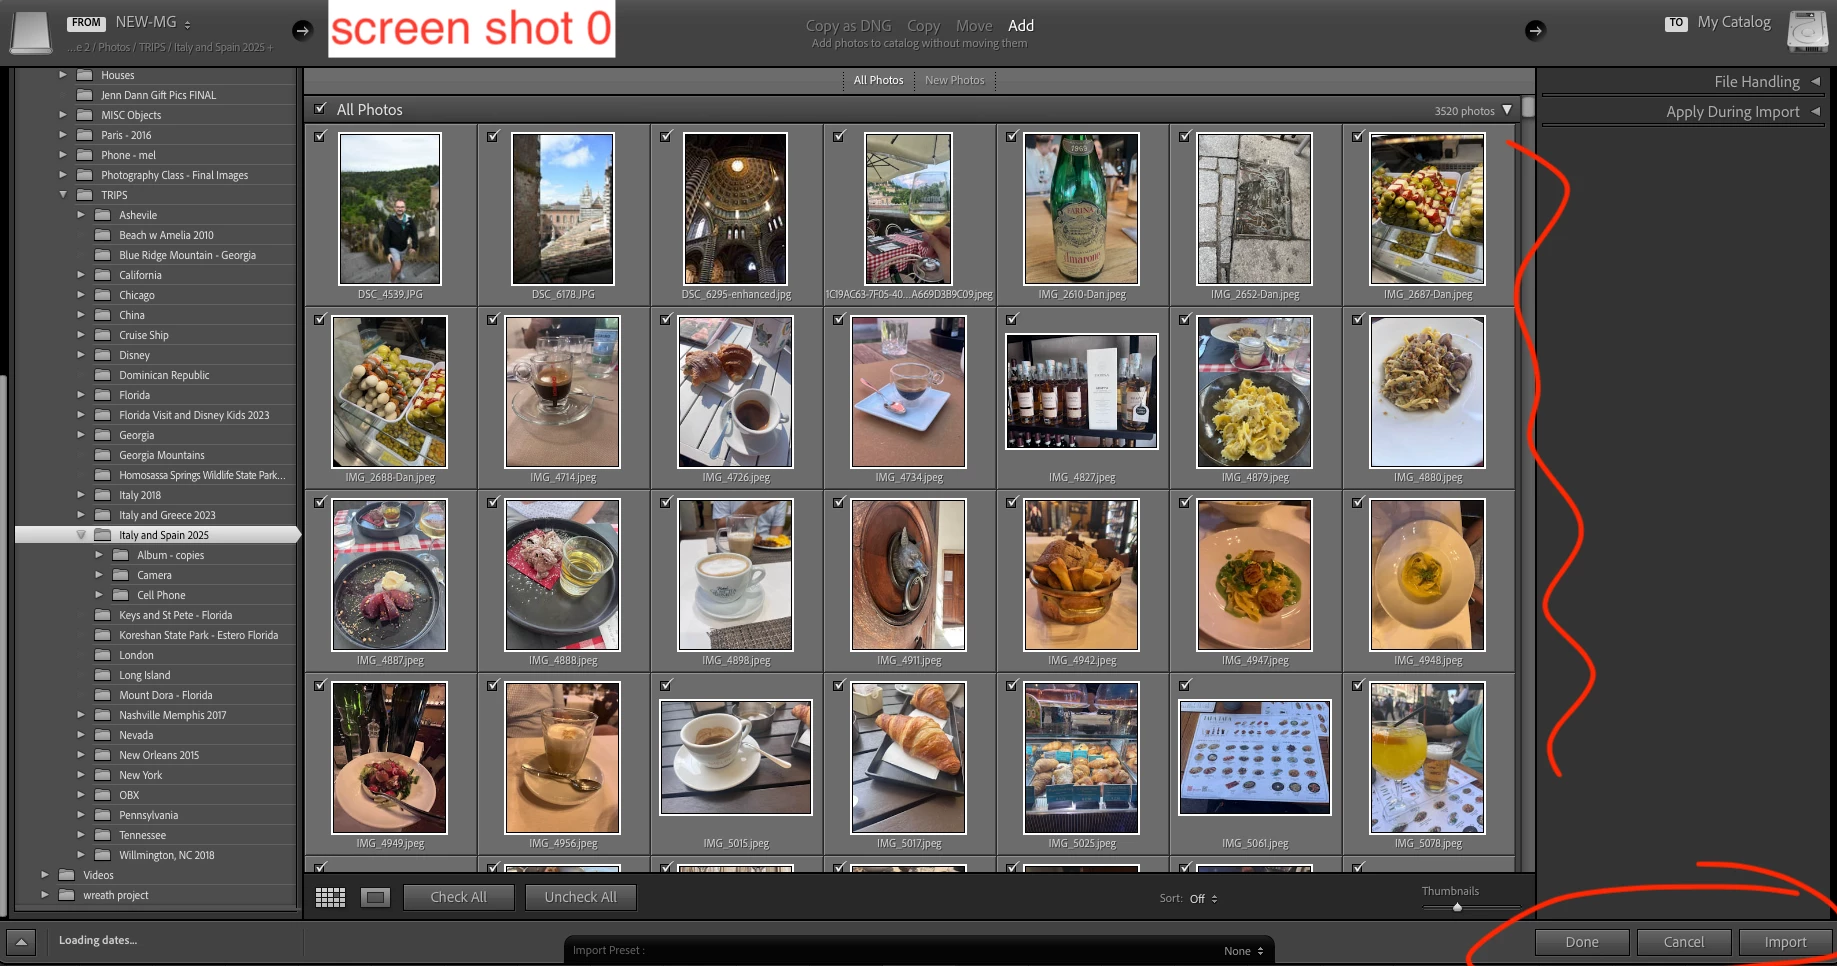Open the Sort dropdown set to Off
This screenshot has width=1837, height=966.
point(1203,899)
